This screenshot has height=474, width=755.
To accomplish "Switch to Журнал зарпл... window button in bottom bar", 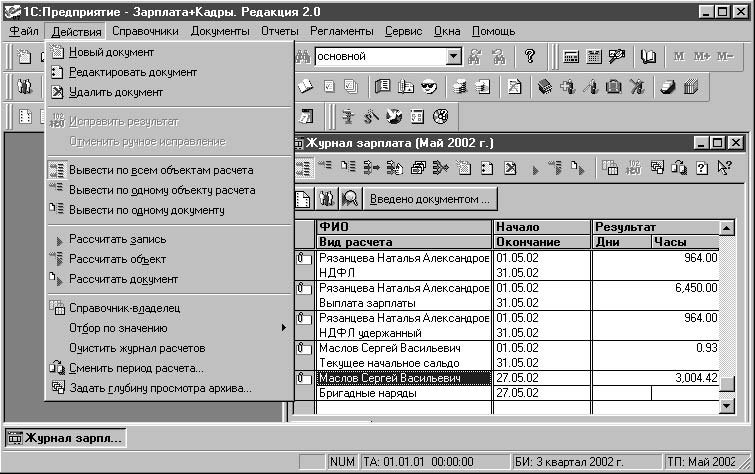I will (x=65, y=438).
